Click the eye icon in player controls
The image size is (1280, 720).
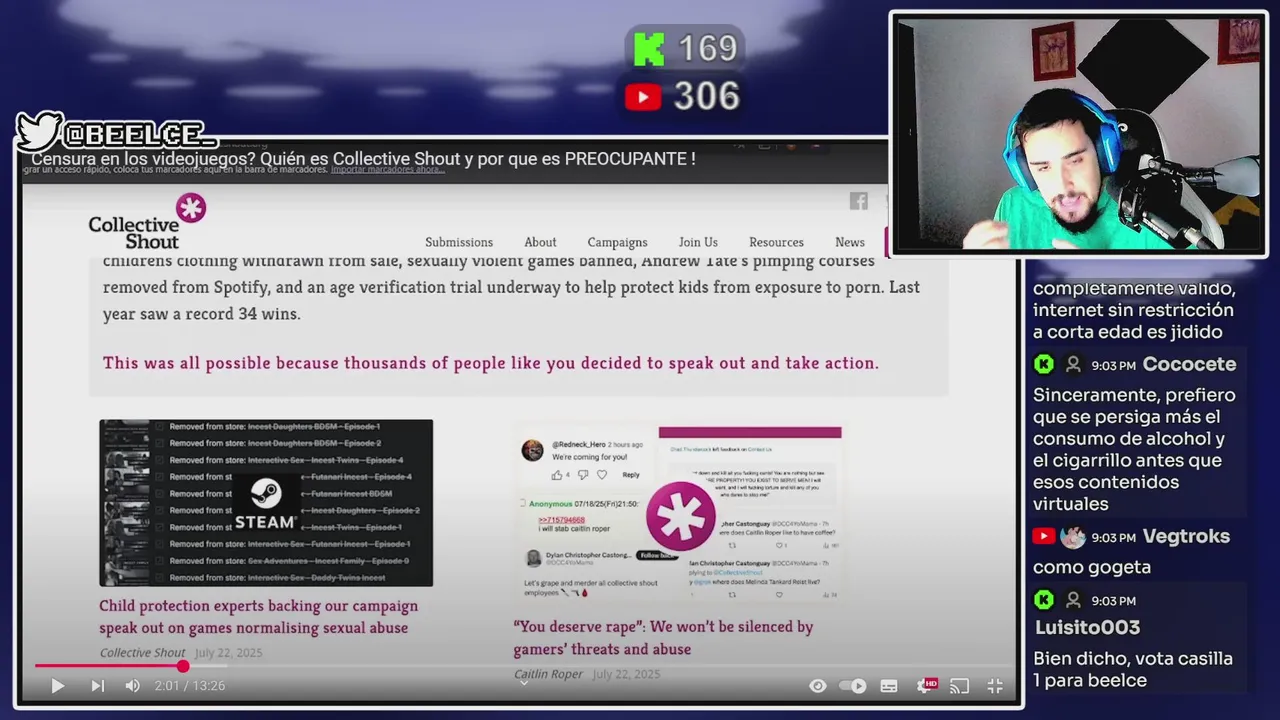coord(818,686)
